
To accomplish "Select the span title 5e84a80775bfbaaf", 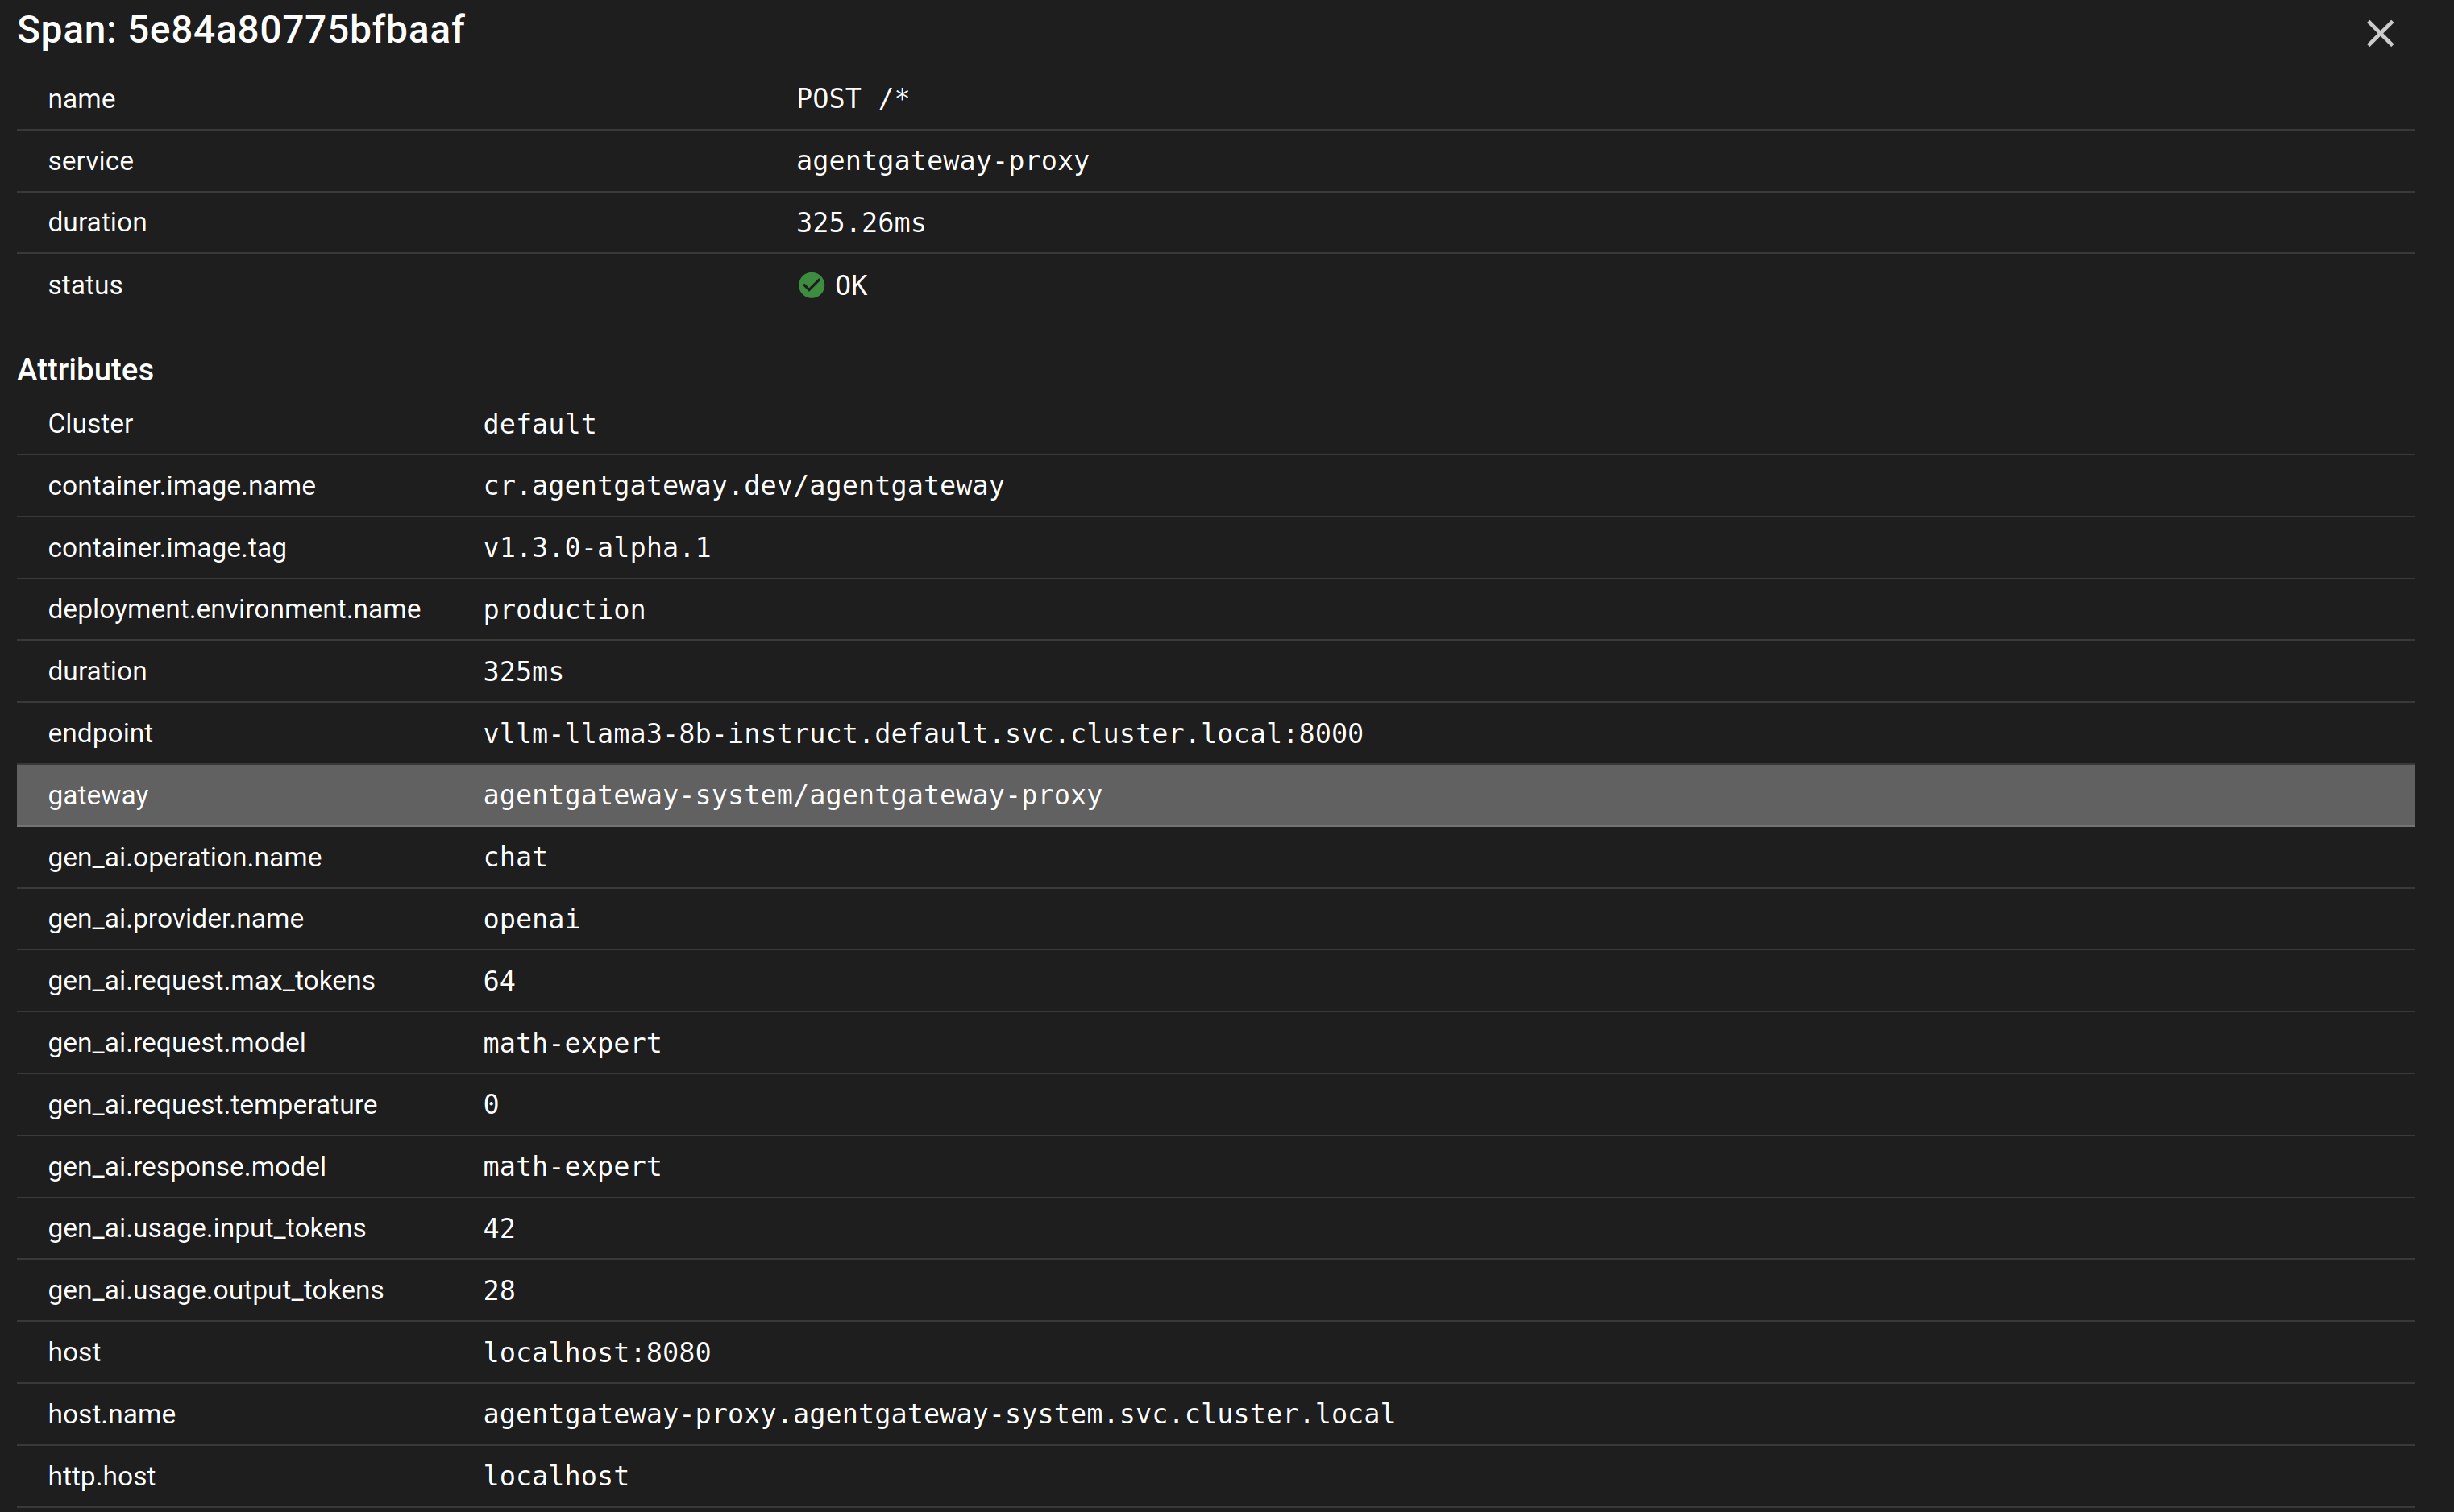I will (x=296, y=30).
